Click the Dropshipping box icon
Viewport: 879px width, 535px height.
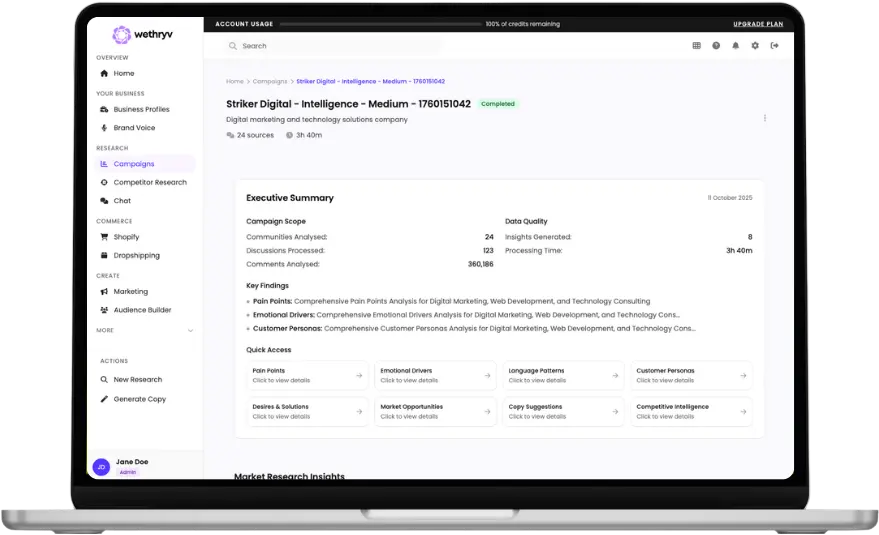coord(104,255)
